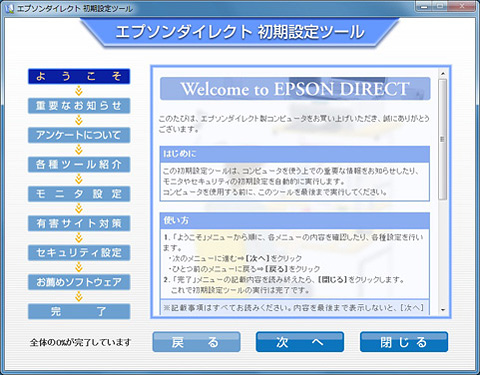Click the 使い方 section header
Image resolution: width=480 pixels, height=375 pixels.
[x=295, y=220]
